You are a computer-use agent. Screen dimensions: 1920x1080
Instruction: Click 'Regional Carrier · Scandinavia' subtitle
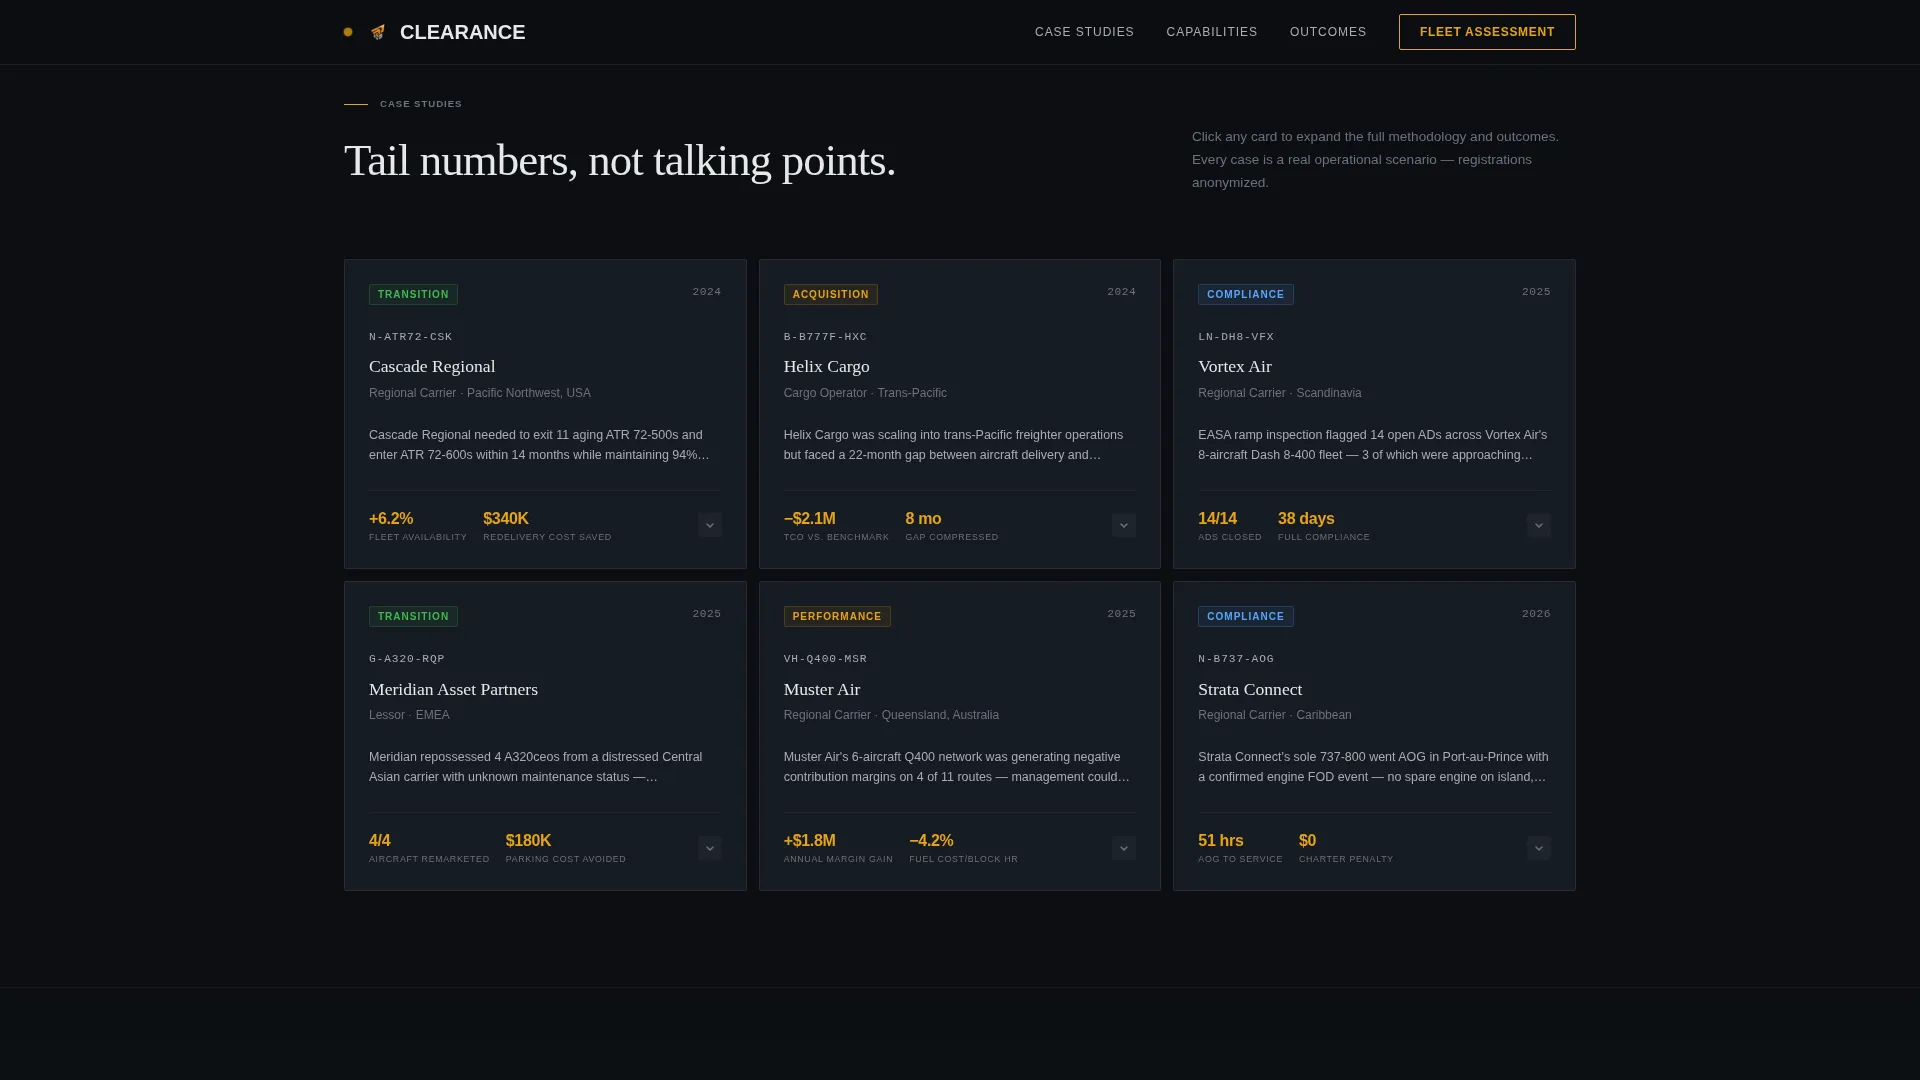click(1280, 393)
